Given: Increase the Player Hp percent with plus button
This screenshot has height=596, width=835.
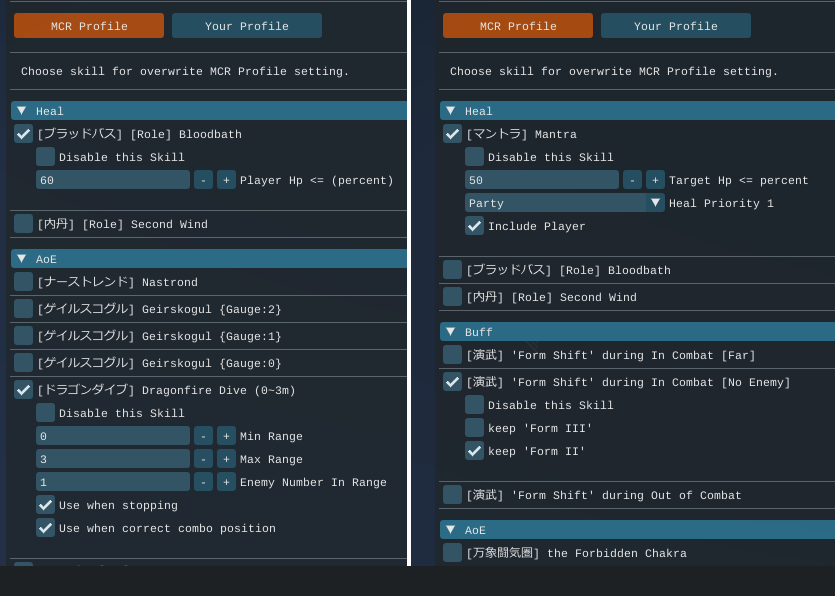Looking at the screenshot, I should pos(226,180).
